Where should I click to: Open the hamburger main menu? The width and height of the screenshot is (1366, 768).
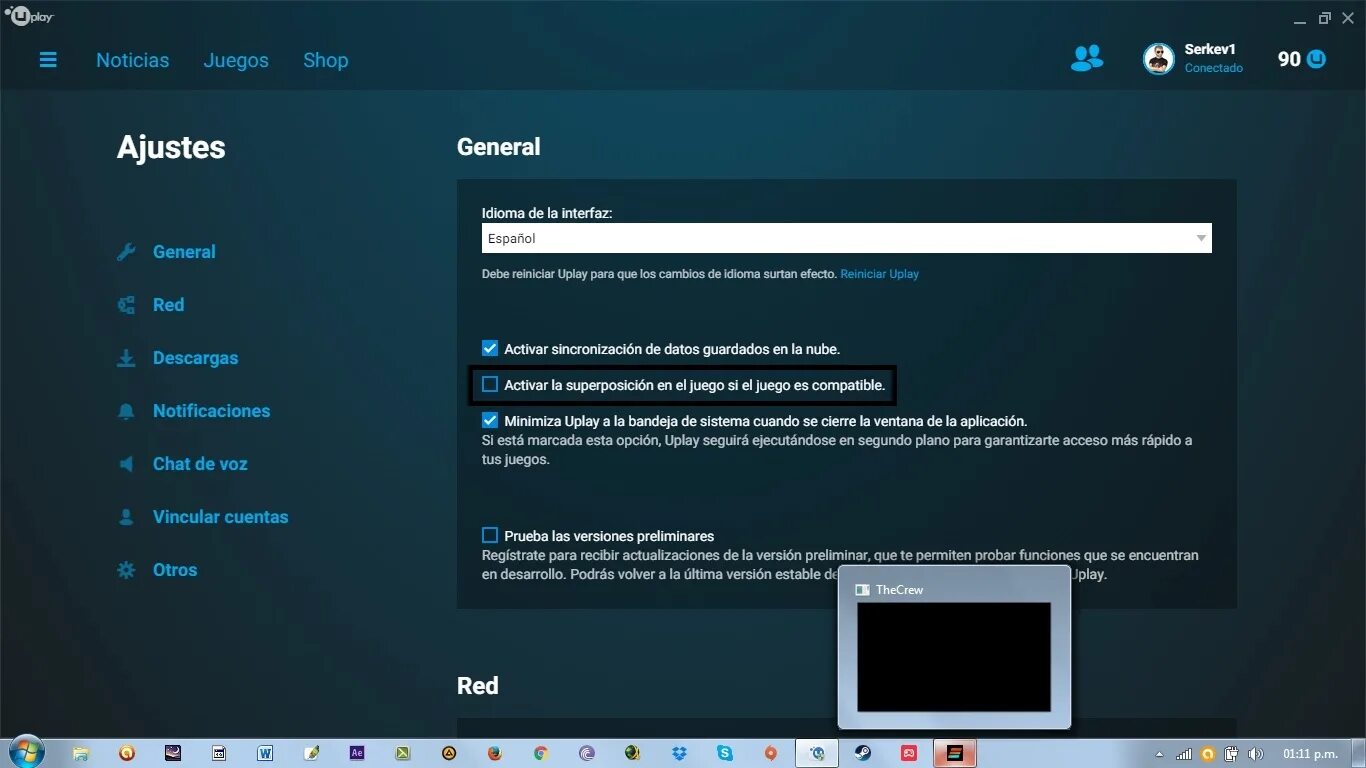48,60
